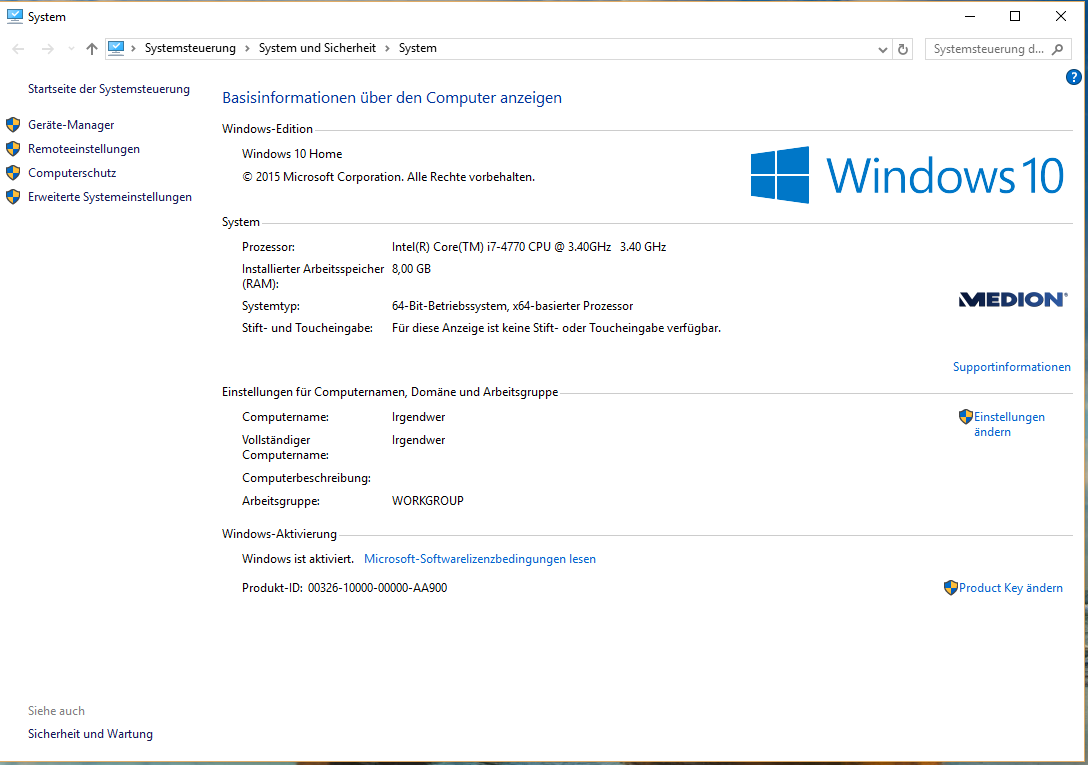Click the shield icon beside Remoteeinstellungen
Image resolution: width=1088 pixels, height=765 pixels.
coord(13,149)
